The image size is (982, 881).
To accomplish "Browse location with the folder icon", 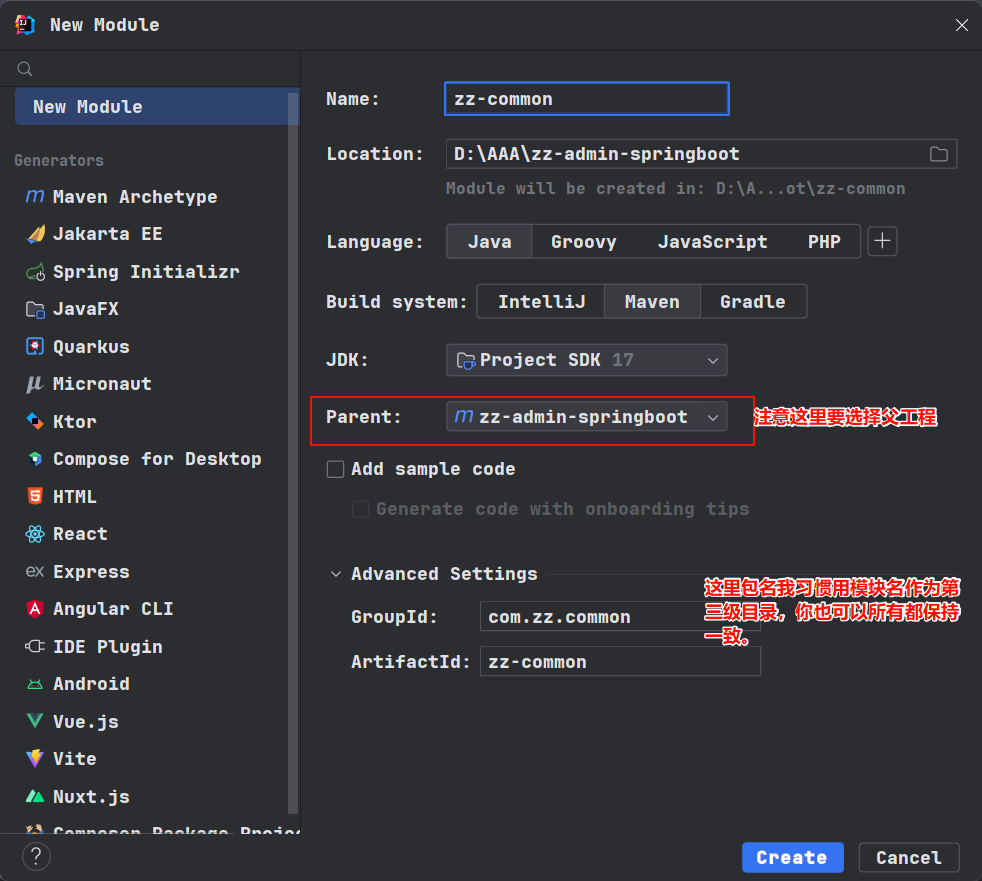I will click(938, 154).
